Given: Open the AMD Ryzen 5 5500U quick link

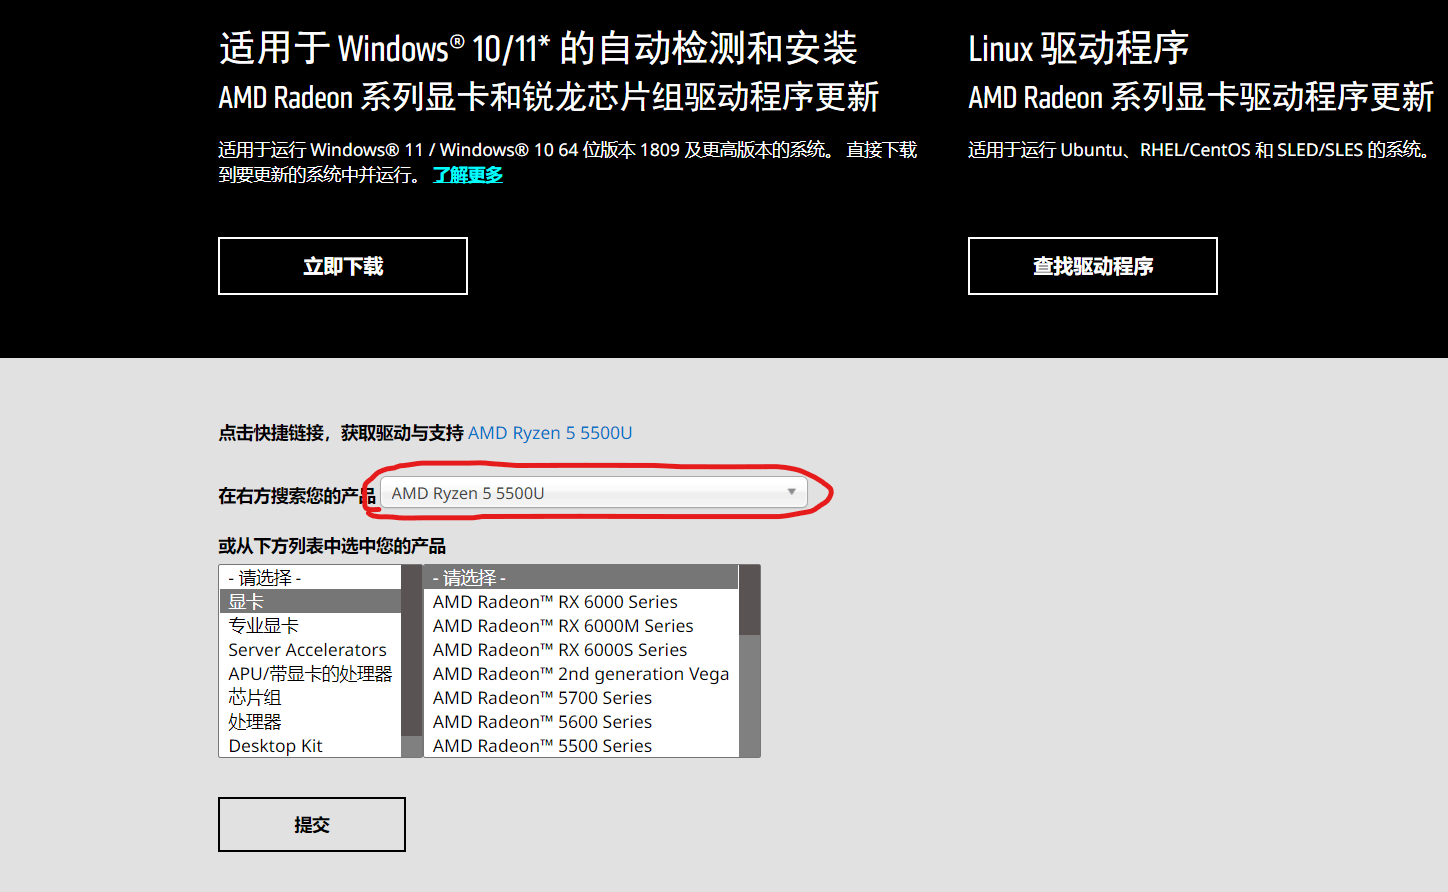Looking at the screenshot, I should tap(550, 433).
